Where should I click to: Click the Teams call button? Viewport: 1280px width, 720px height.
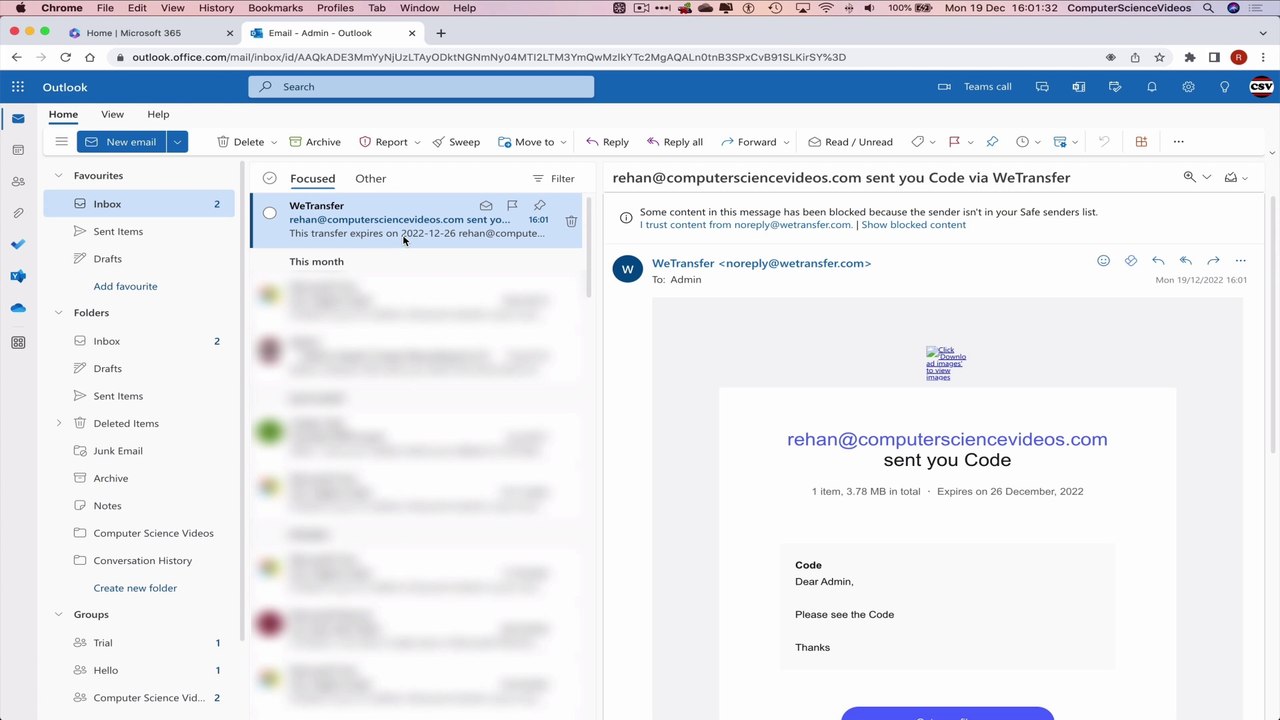click(975, 87)
